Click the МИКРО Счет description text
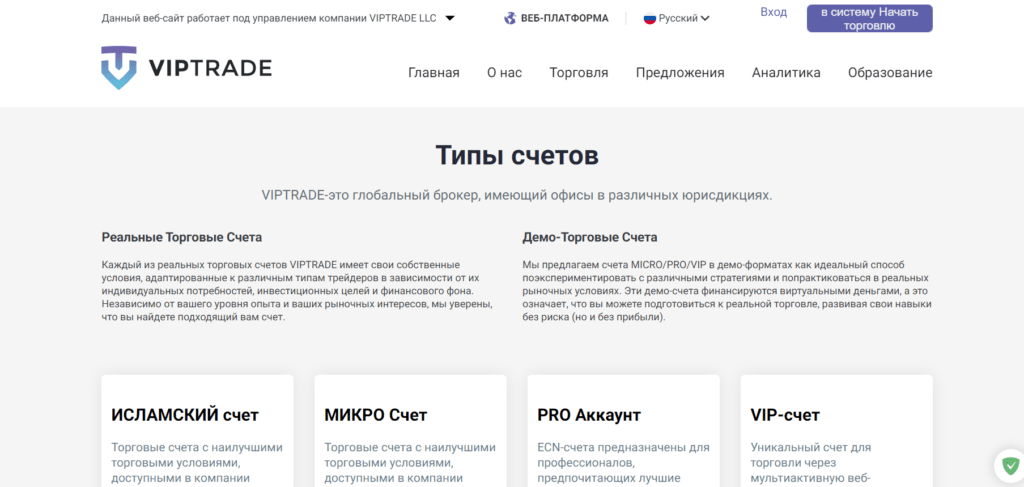Viewport: 1024px width, 487px height. [x=410, y=463]
